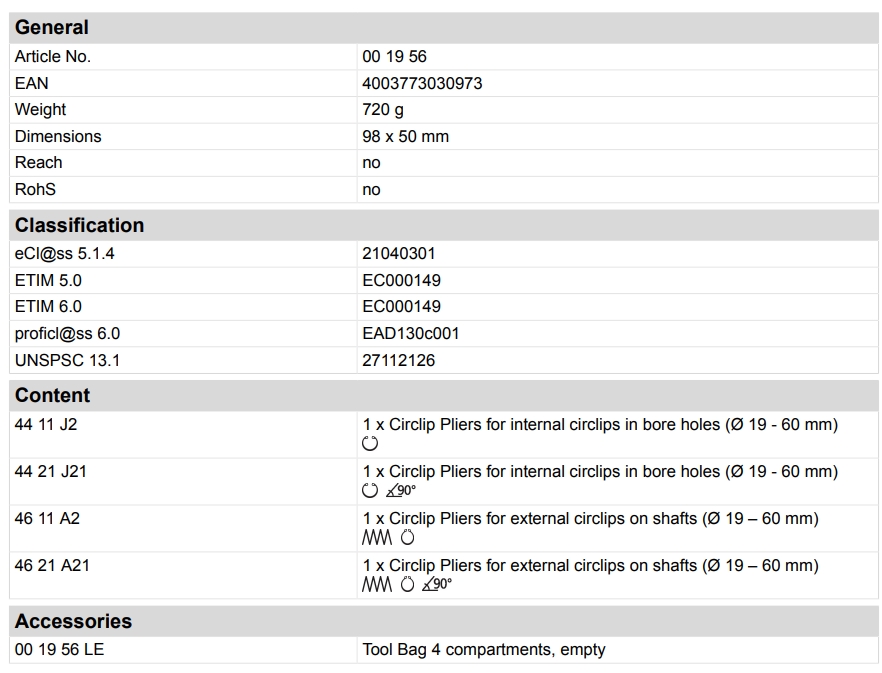Click the Classification section header
The height and width of the screenshot is (673, 882).
tap(79, 225)
